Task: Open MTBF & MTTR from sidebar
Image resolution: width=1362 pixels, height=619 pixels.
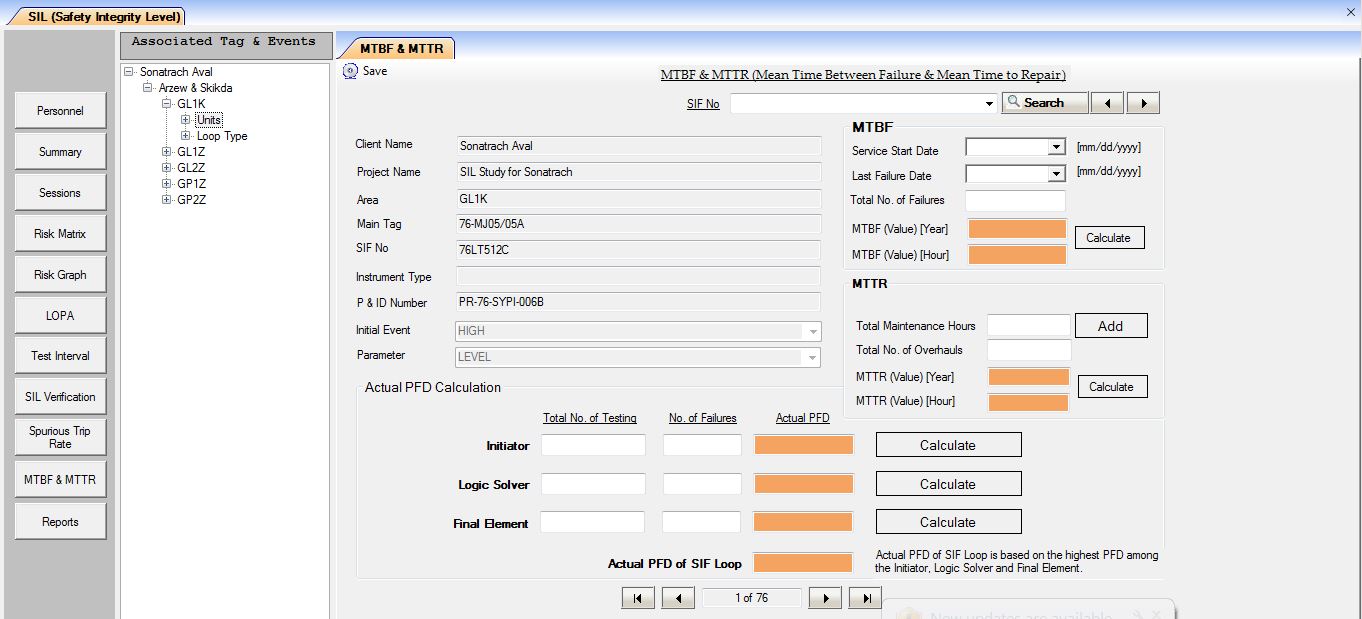Action: [60, 480]
